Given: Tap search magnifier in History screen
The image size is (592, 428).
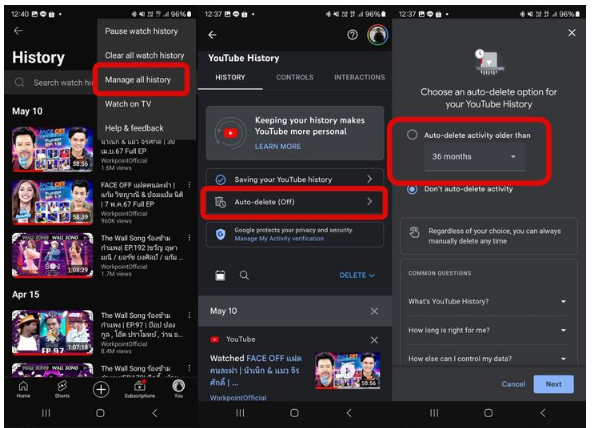Looking at the screenshot, I should (x=20, y=82).
